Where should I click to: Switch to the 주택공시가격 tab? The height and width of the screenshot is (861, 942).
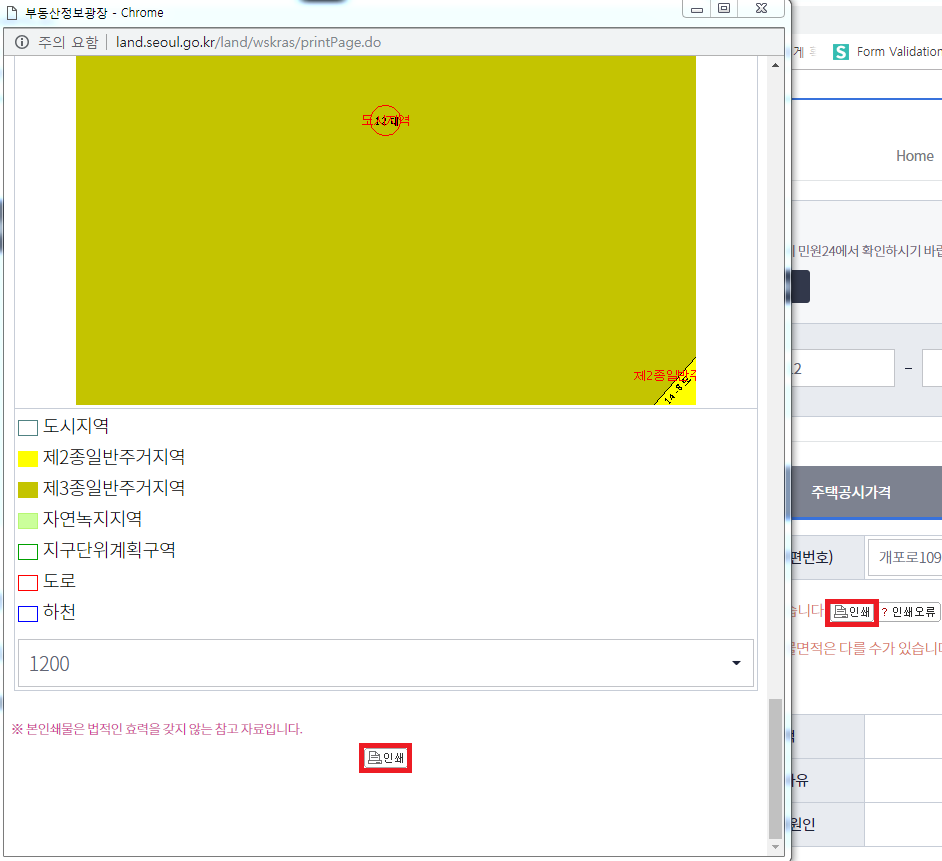851,492
